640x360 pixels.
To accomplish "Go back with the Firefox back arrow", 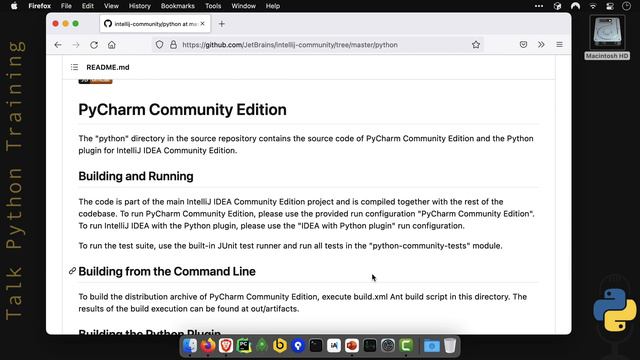I will click(x=58, y=45).
